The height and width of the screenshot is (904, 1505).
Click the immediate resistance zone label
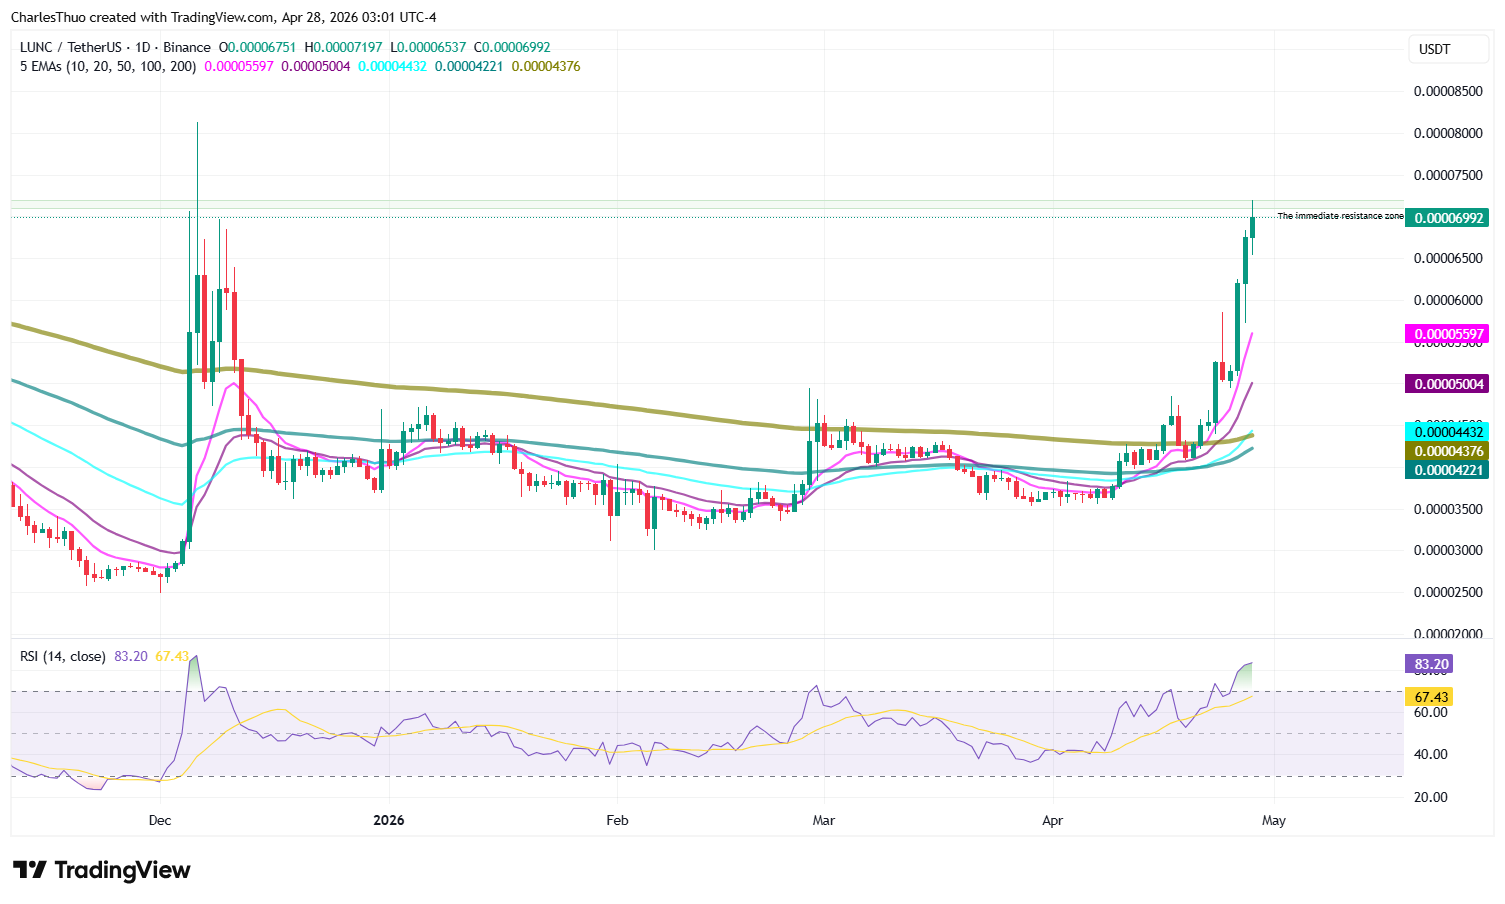click(1340, 216)
